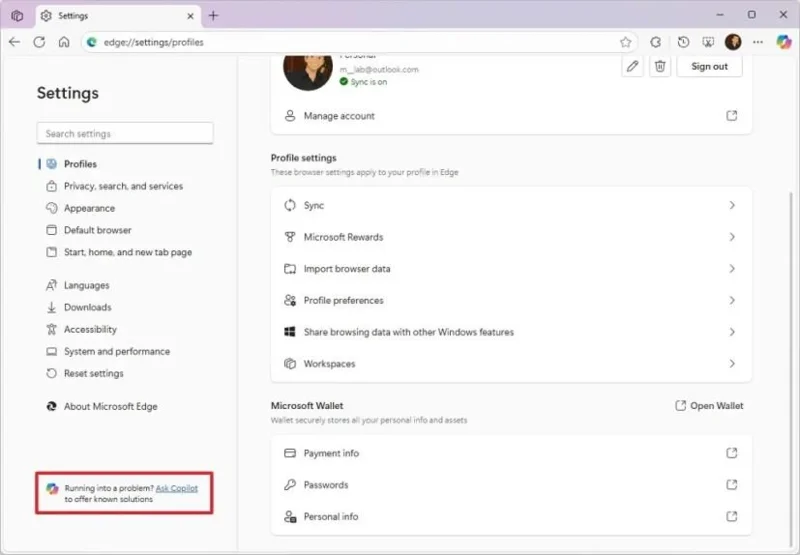Expand Workspaces chevron
Screen dimensions: 800x555
732,363
